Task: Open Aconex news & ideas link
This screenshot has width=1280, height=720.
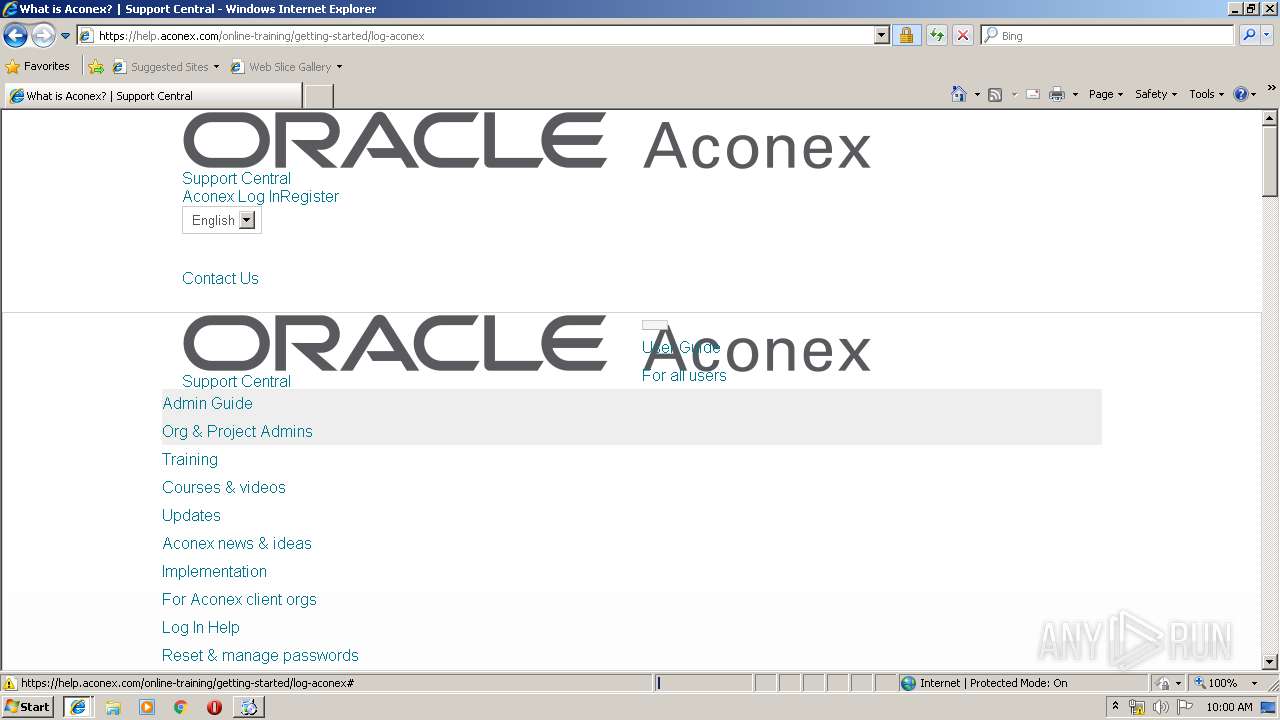Action: pos(237,543)
